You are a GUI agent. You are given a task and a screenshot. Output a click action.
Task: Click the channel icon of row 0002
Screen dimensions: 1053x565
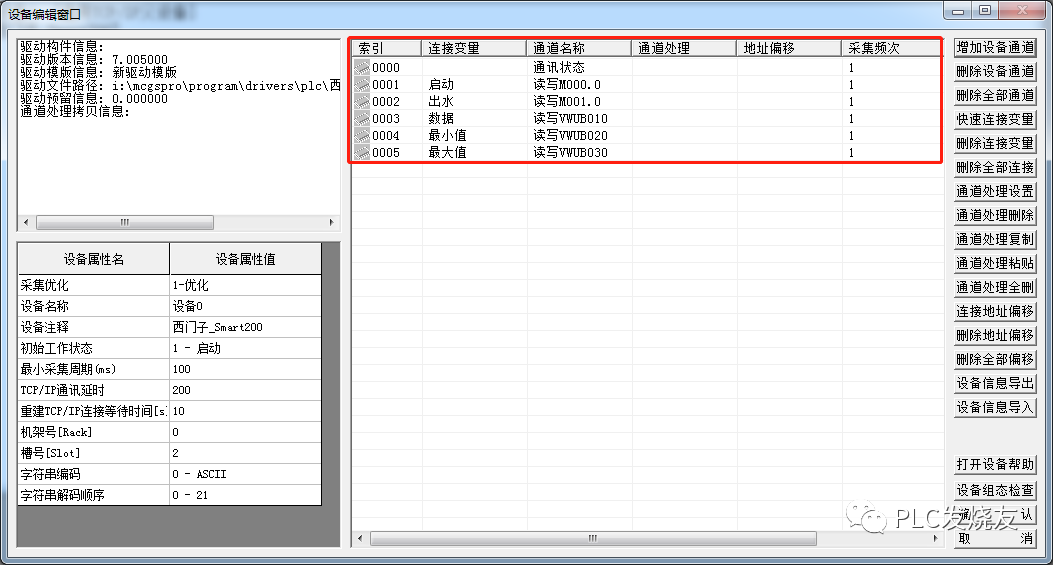(362, 101)
